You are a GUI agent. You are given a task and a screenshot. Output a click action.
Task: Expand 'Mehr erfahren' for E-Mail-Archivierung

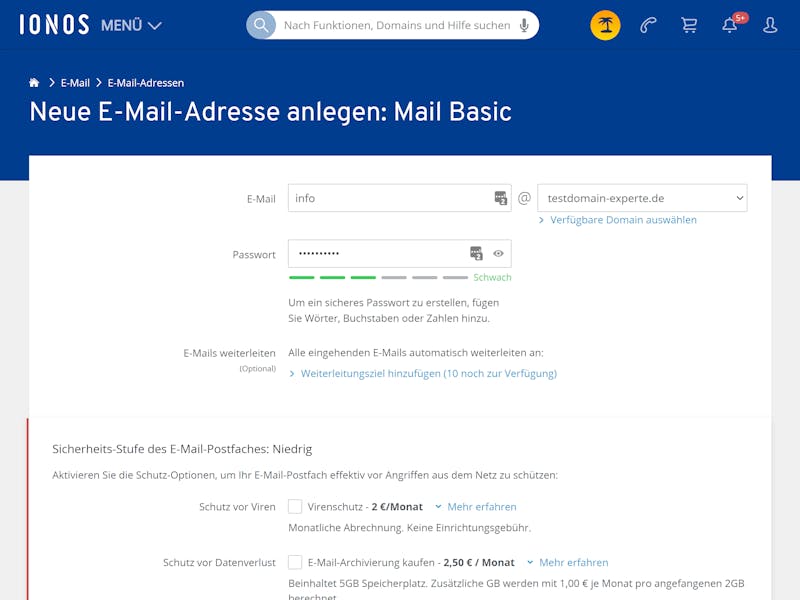coord(573,562)
